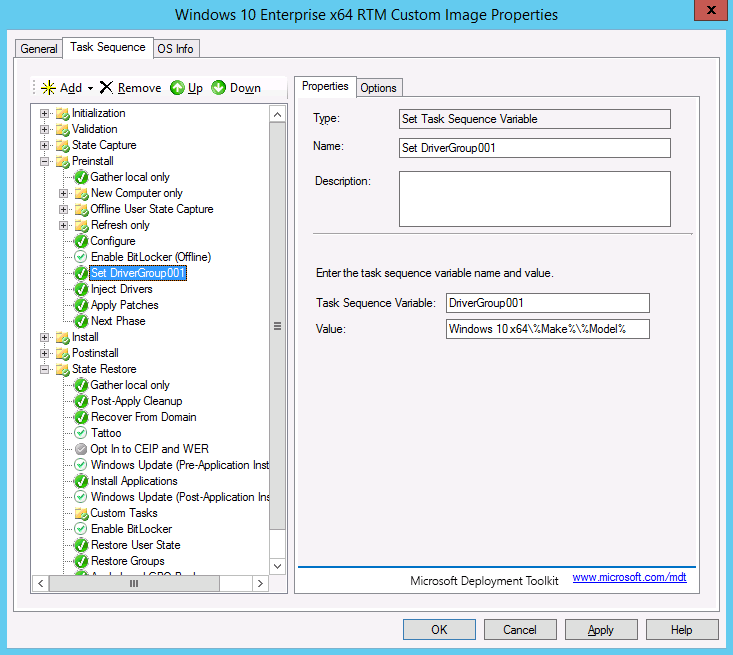Select the Apply Patches tree step
This screenshot has width=733, height=655.
tap(124, 305)
